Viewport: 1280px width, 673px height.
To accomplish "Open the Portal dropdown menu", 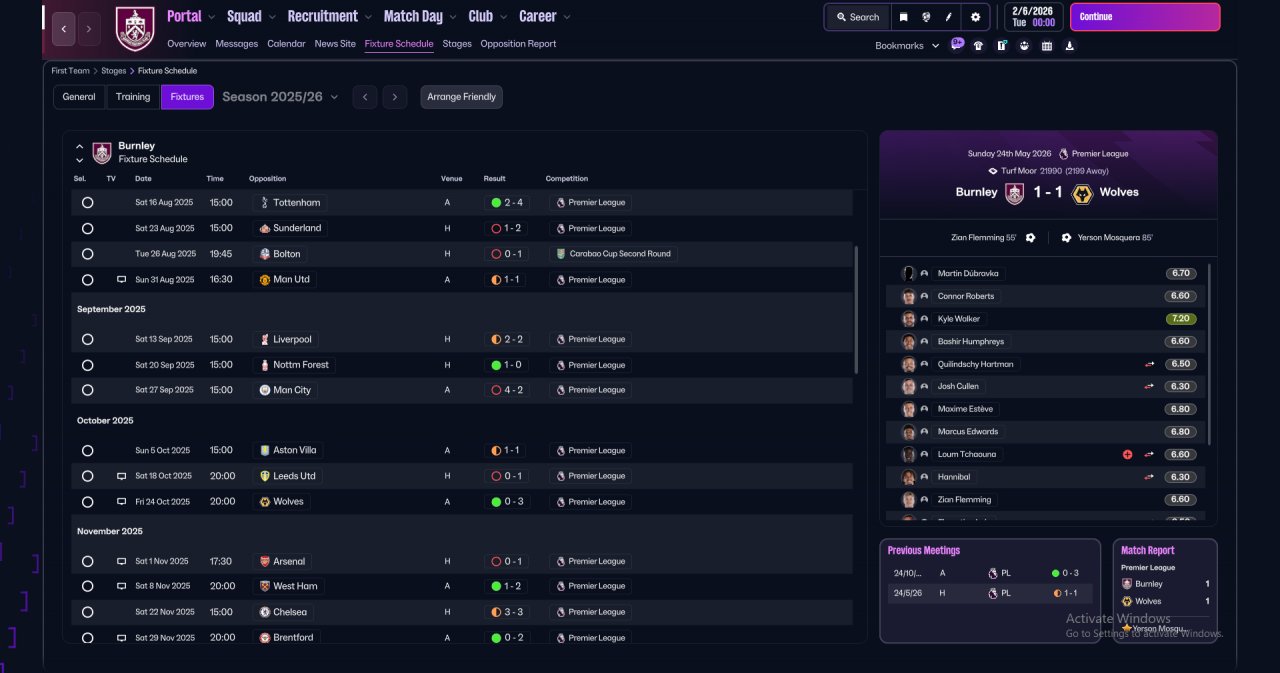I will click(x=190, y=16).
